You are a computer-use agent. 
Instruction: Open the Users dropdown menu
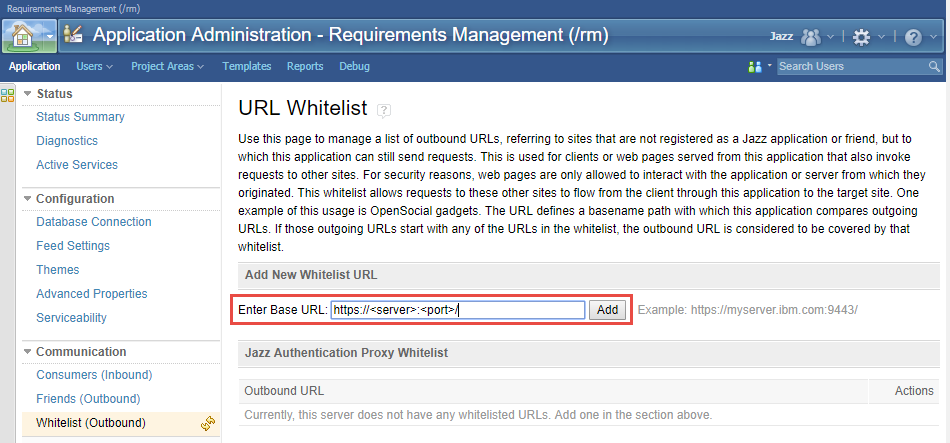coord(94,67)
